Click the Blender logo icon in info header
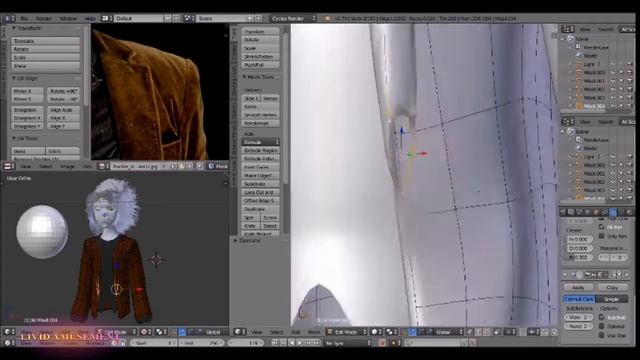 pos(327,18)
